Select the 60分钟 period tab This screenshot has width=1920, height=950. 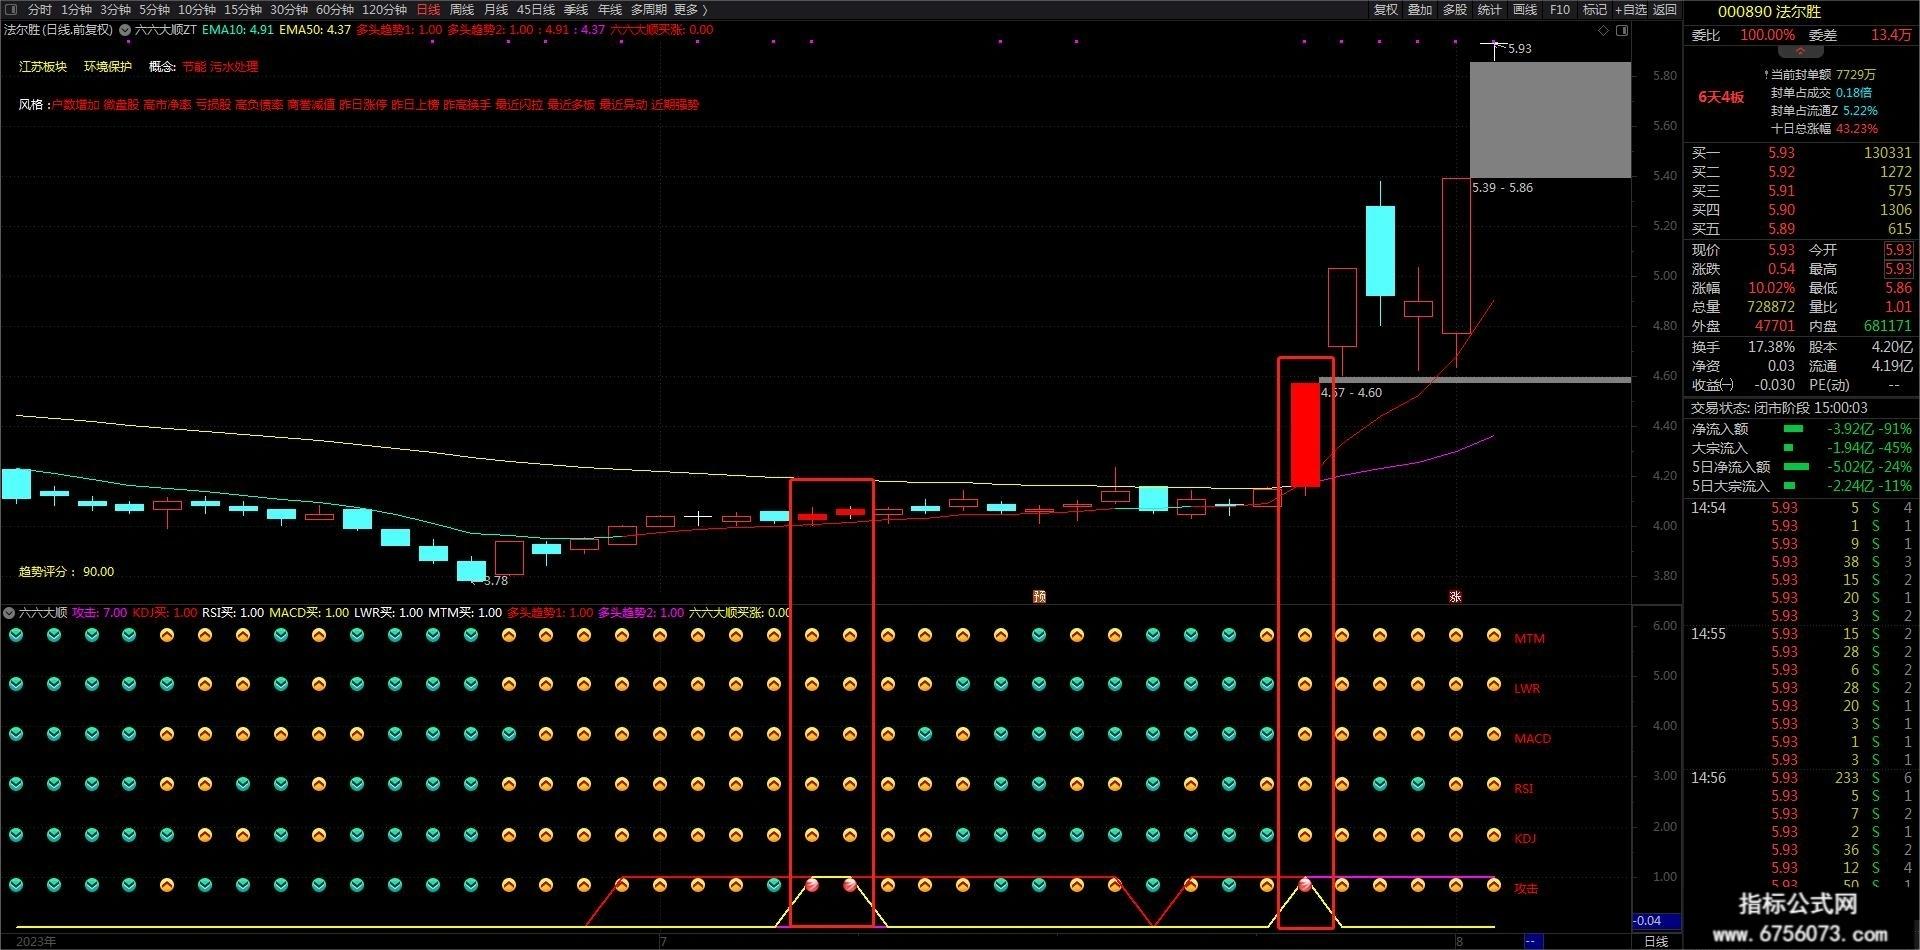[335, 9]
